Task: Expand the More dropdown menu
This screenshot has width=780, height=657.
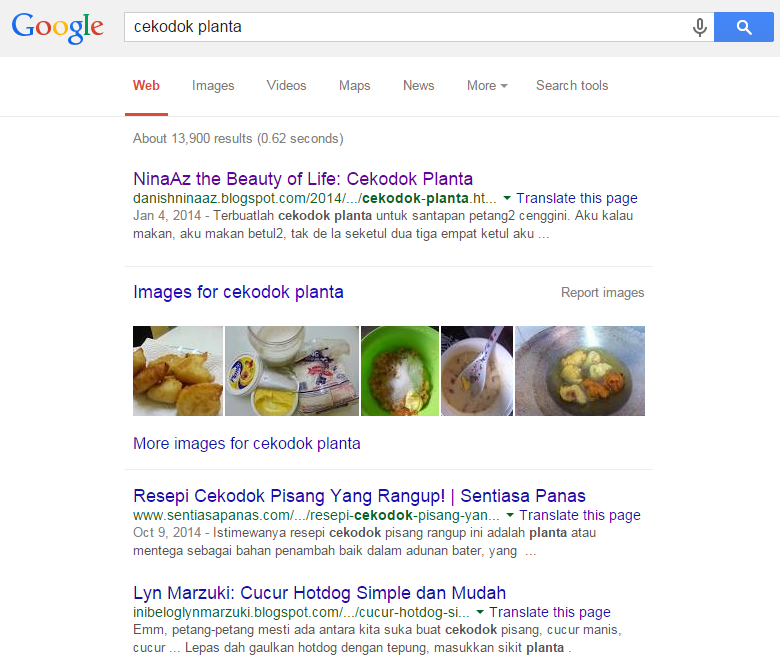Action: (x=487, y=86)
